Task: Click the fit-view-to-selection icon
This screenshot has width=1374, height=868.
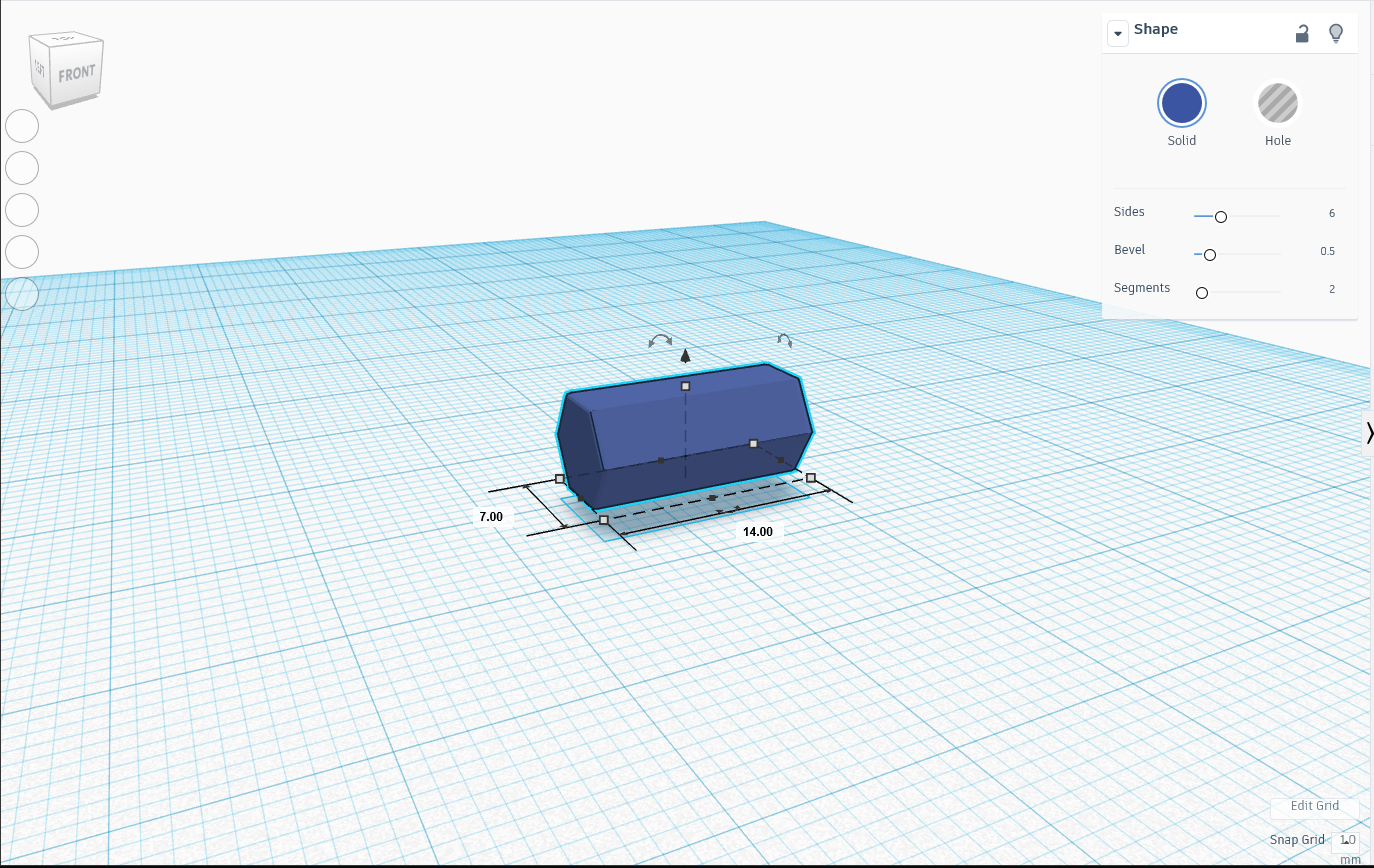Action: (22, 168)
